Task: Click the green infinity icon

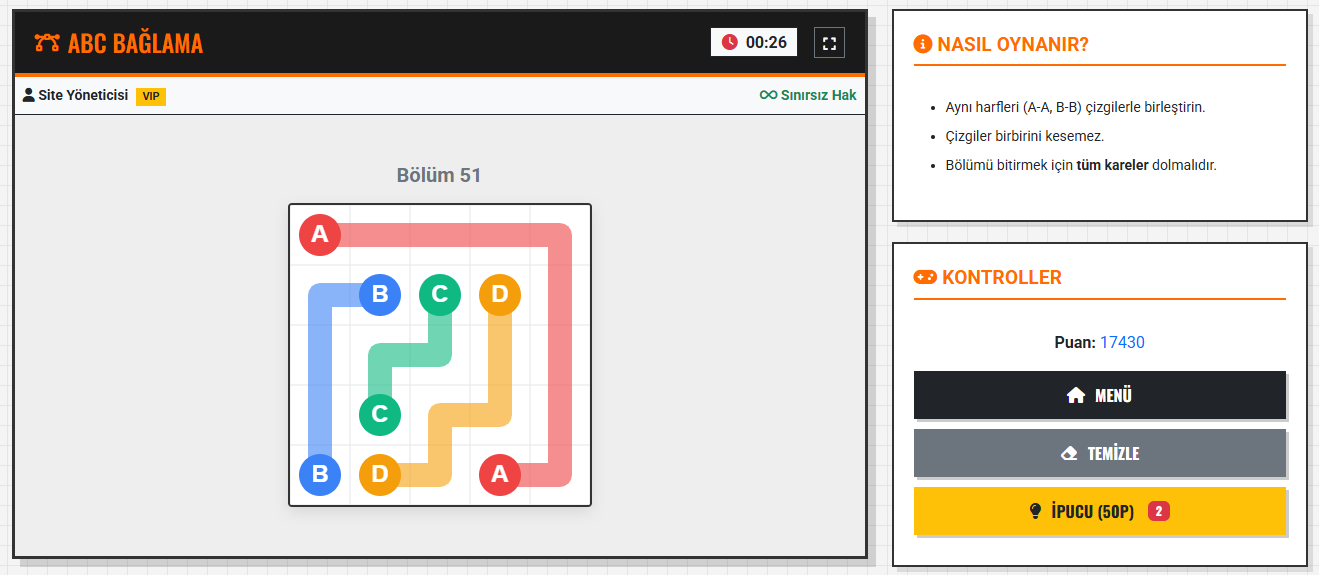Action: click(x=768, y=96)
